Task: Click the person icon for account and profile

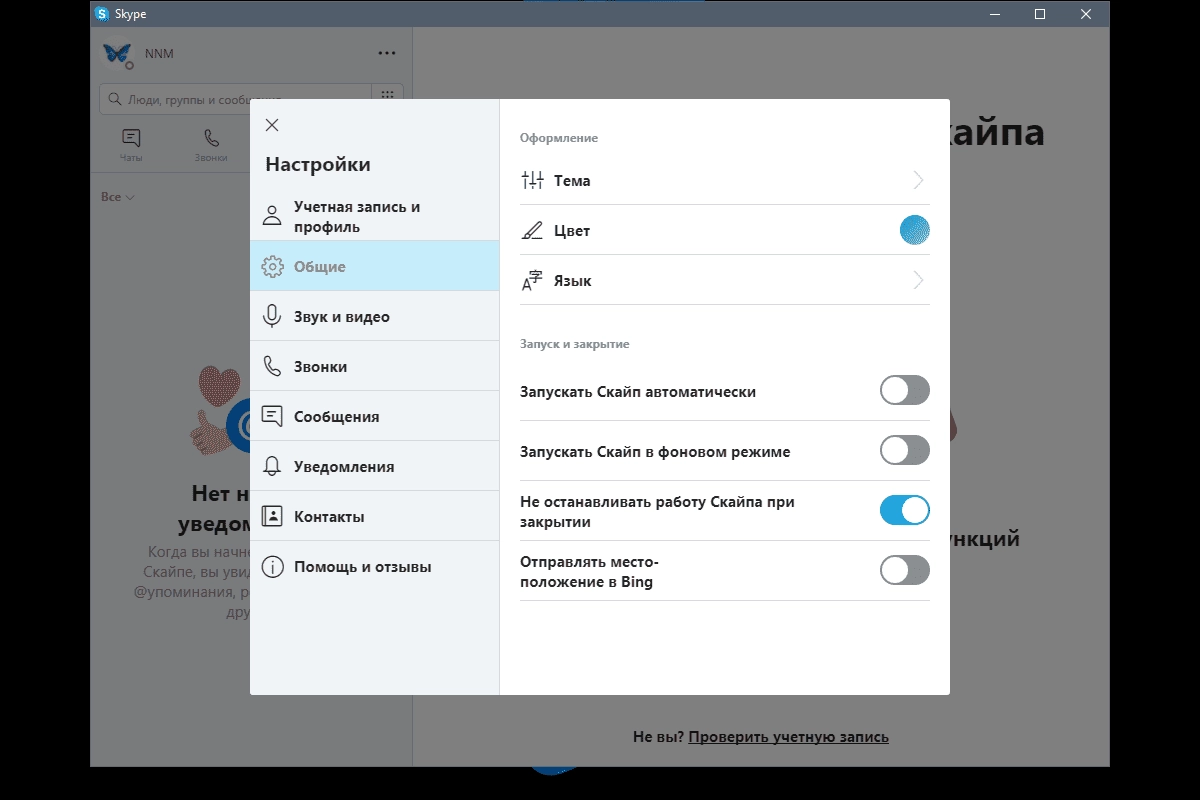Action: (271, 216)
